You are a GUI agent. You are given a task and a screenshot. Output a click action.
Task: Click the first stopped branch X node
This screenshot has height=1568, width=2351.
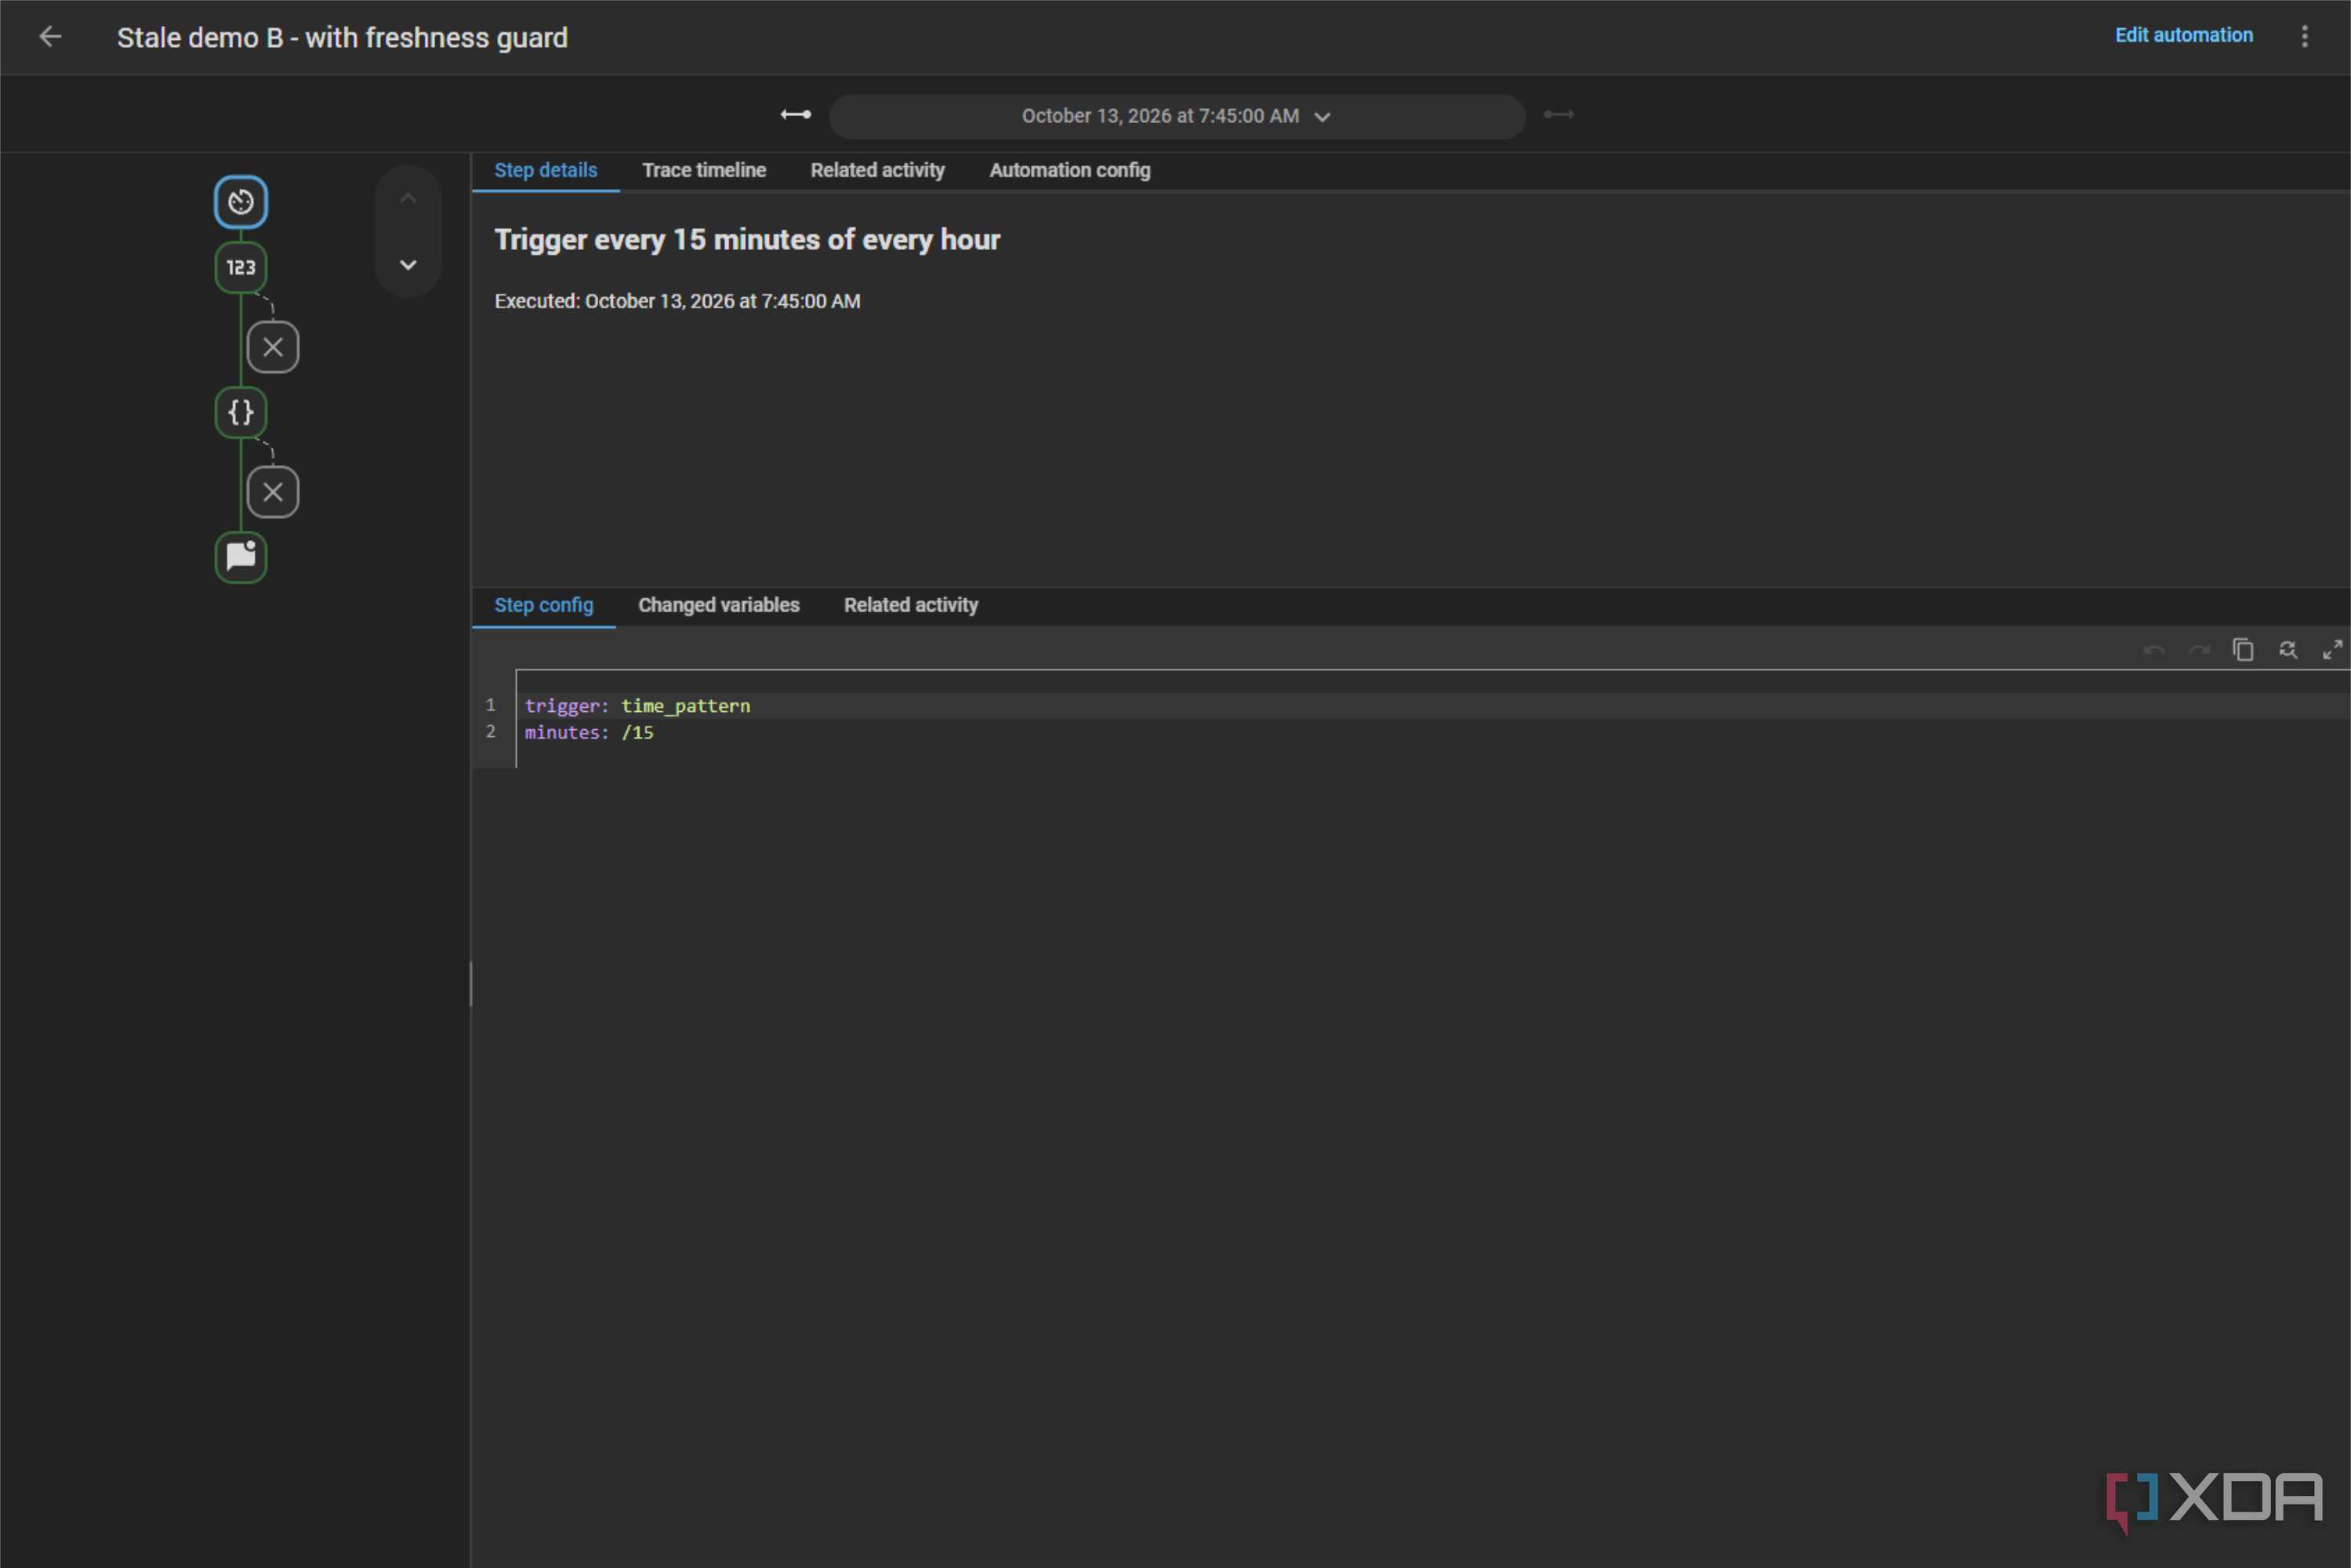pos(273,347)
